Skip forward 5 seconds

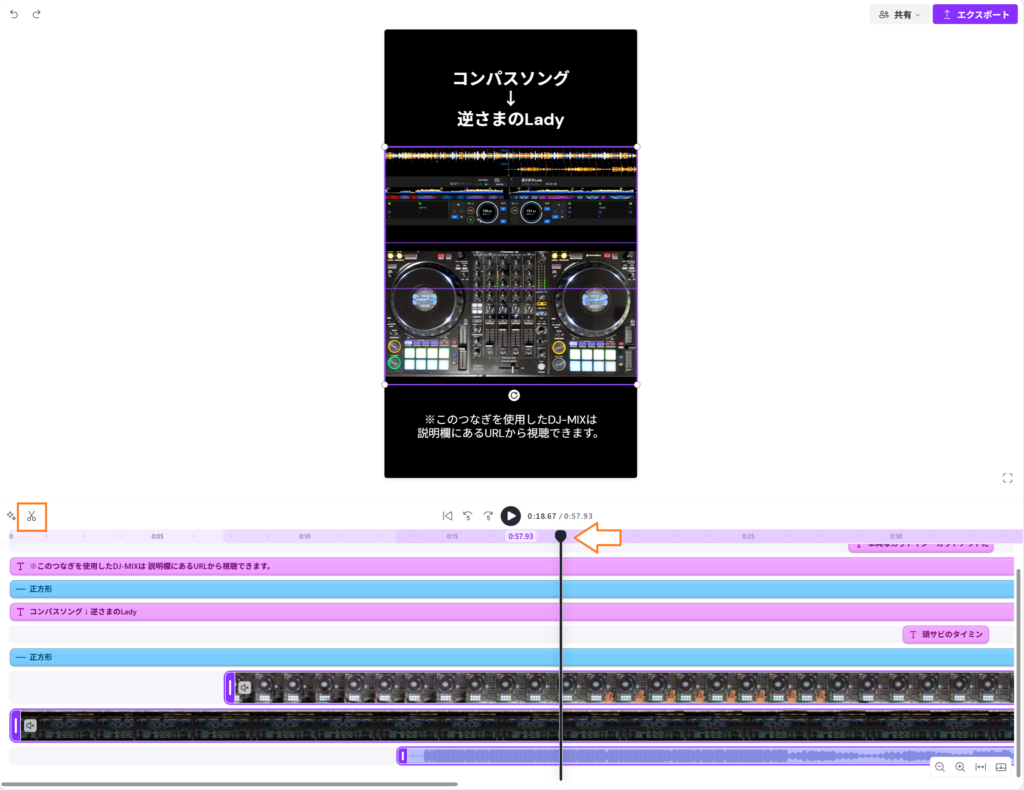[488, 516]
